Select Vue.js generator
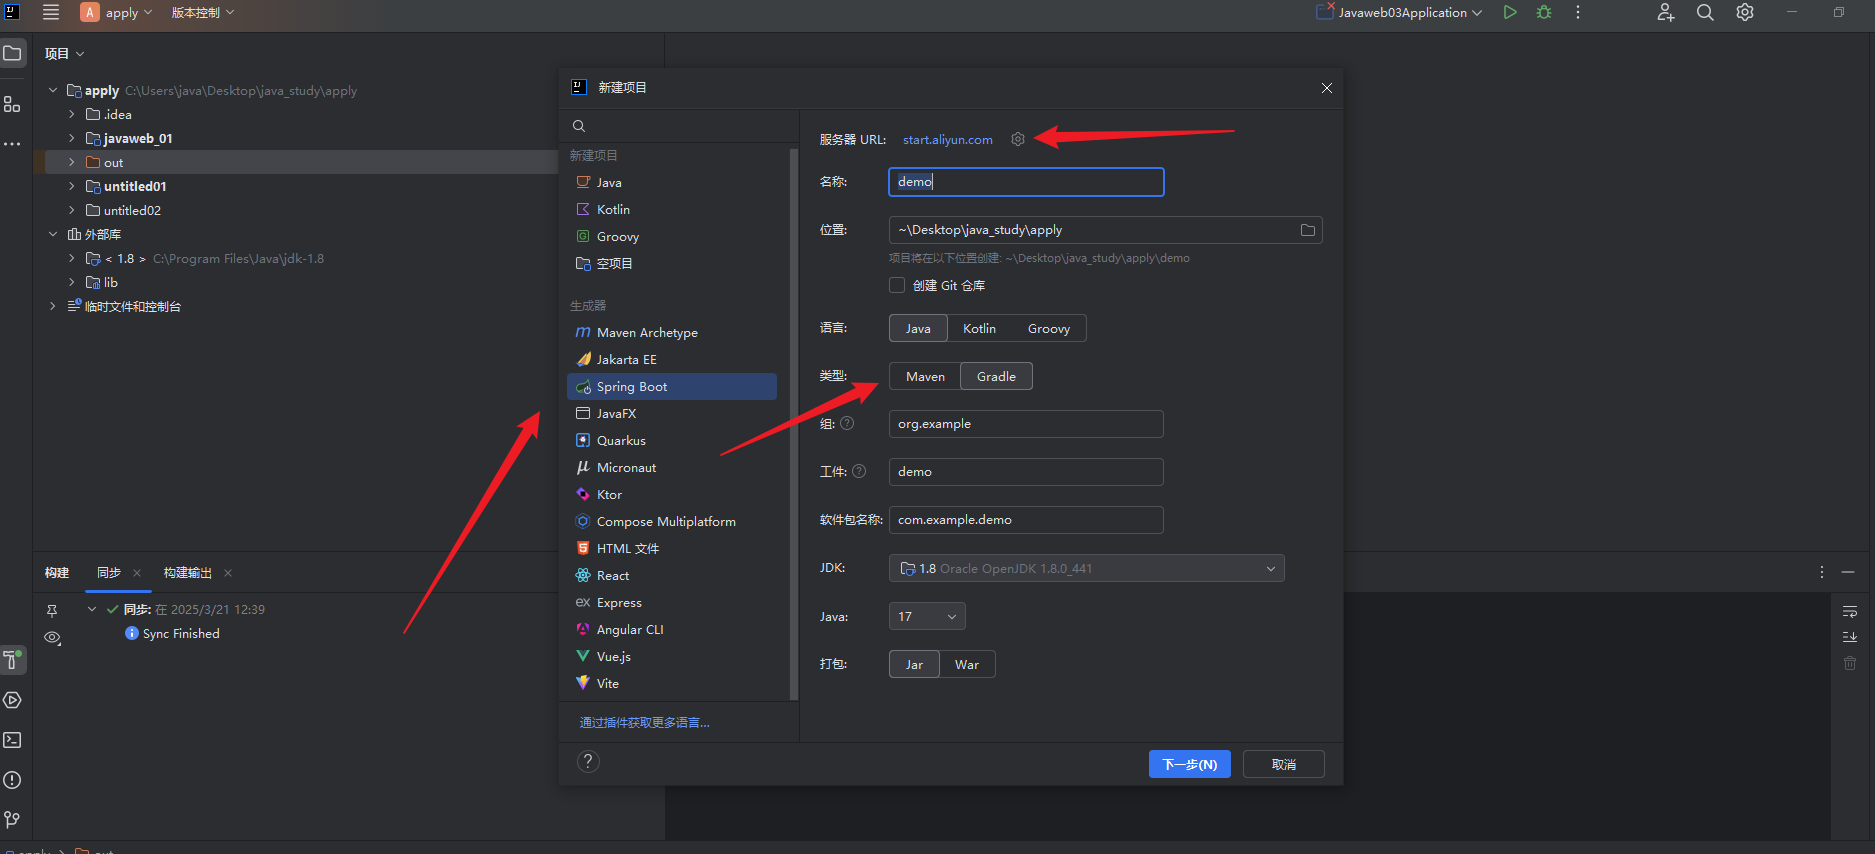 672,656
